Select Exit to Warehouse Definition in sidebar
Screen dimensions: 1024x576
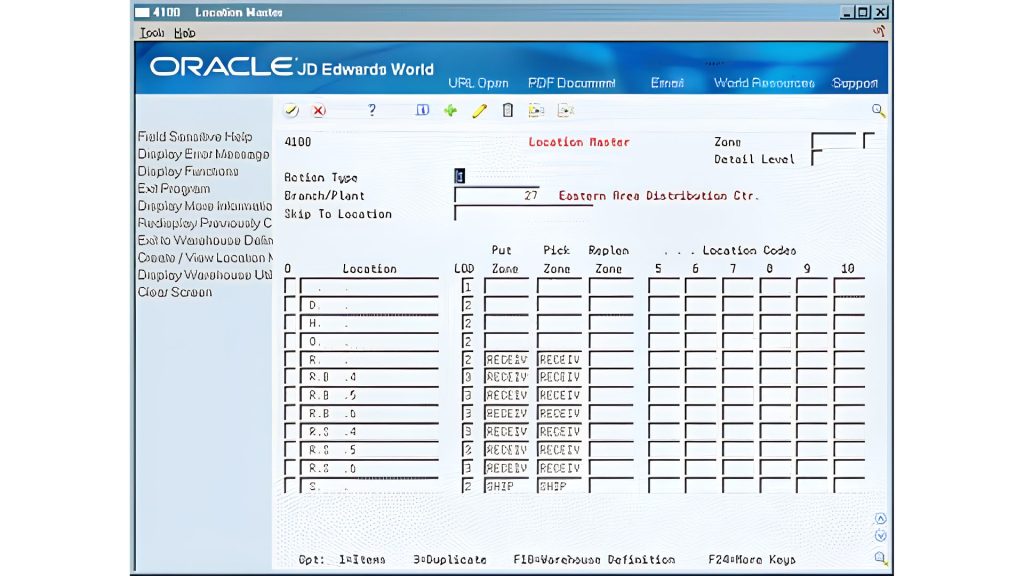click(204, 240)
